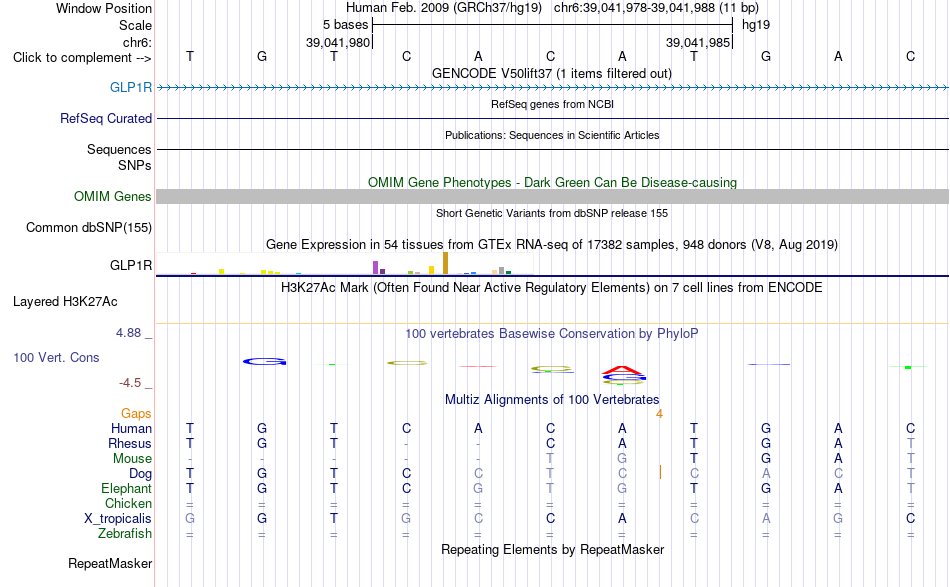Click the OMIM Gene Phenotypes green title

click(552, 182)
